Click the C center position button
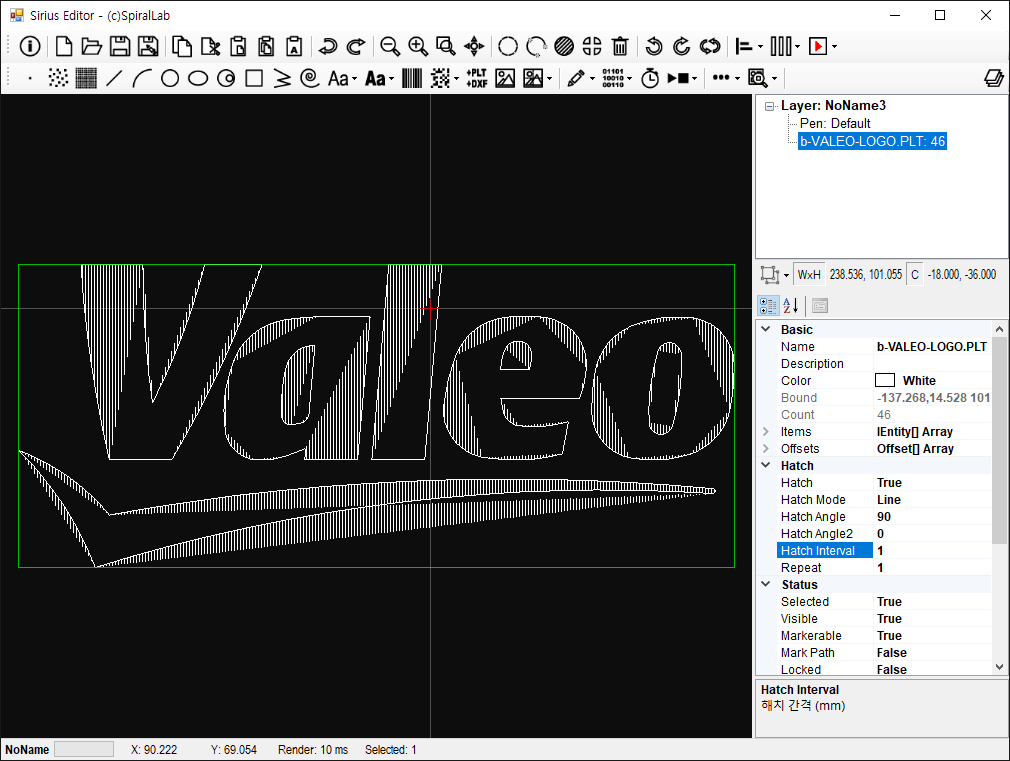This screenshot has width=1010, height=761. pos(915,275)
